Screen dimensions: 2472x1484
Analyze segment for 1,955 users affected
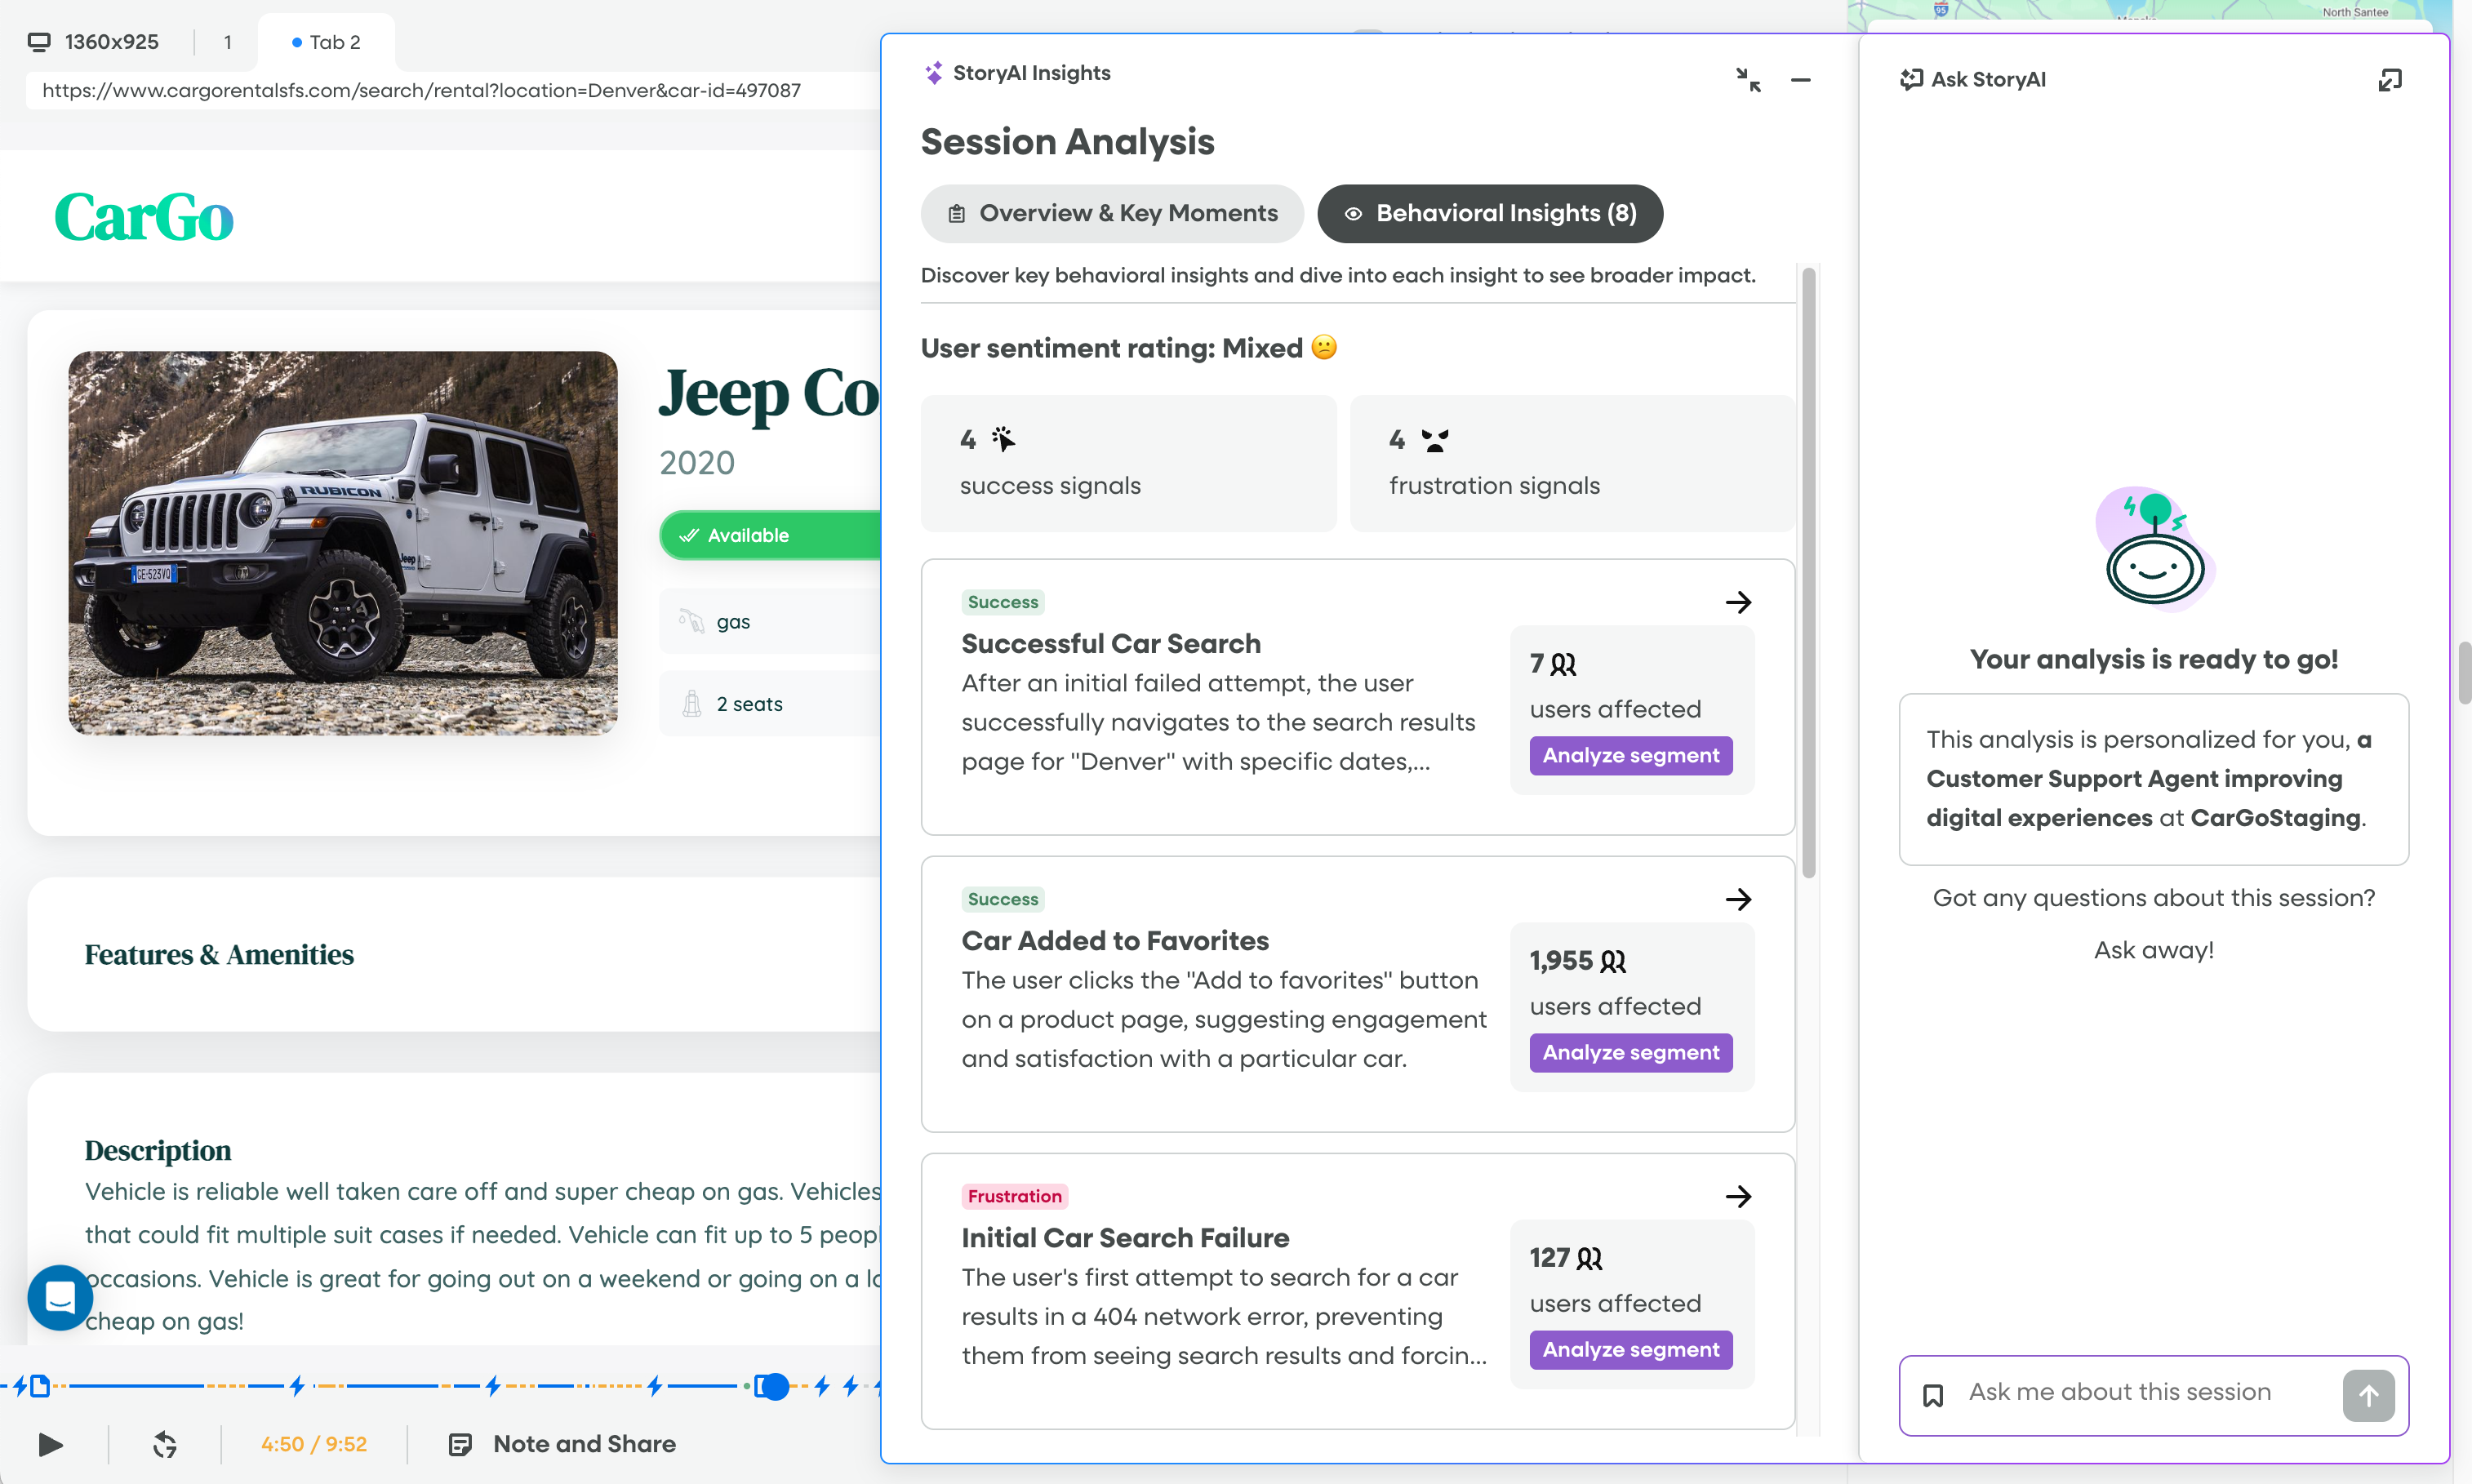[1630, 1052]
